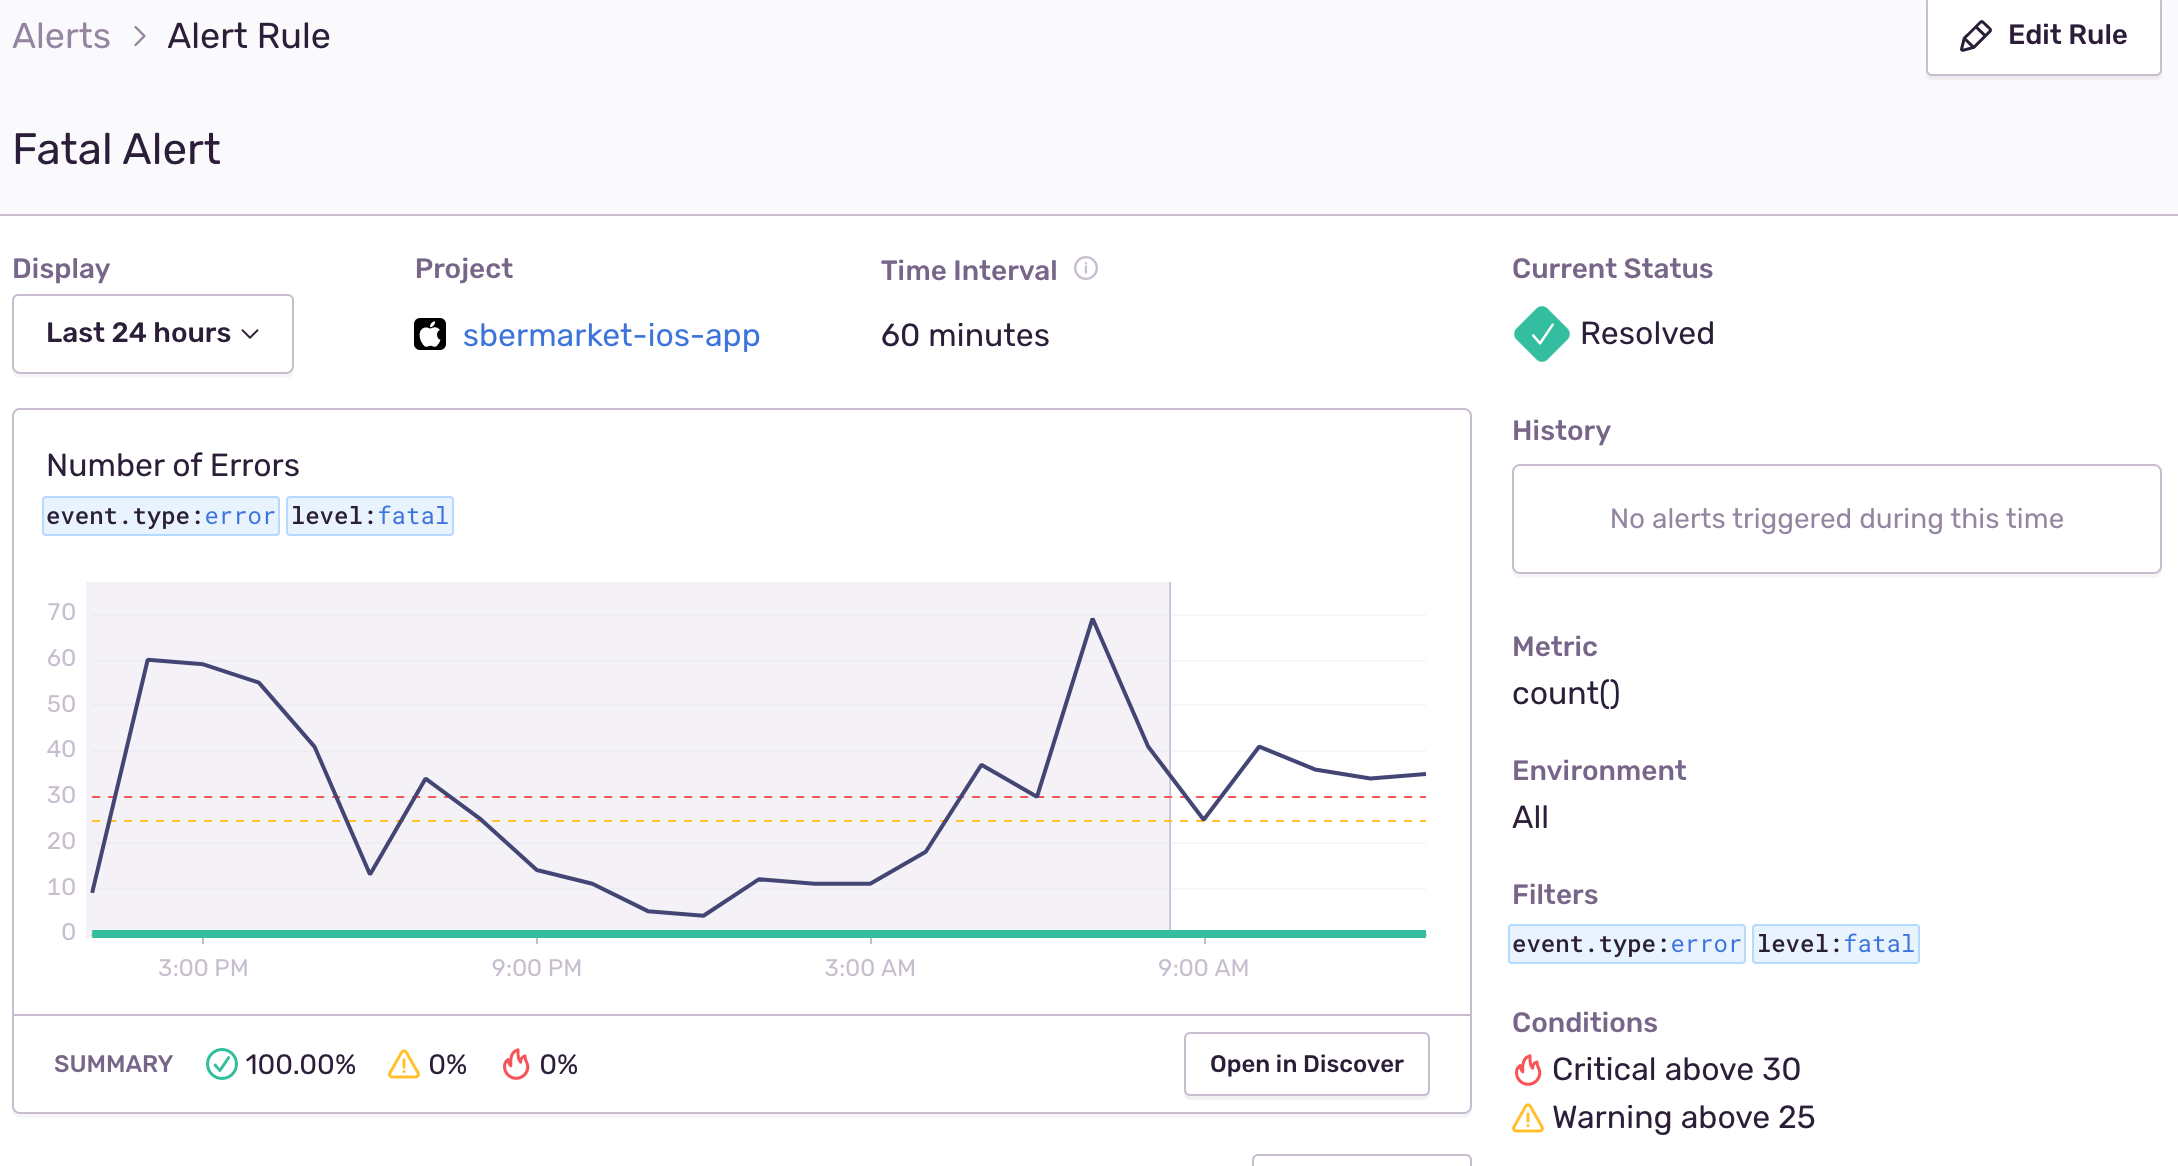Click event.type:error in the Filters panel
The width and height of the screenshot is (2178, 1166).
point(1626,943)
